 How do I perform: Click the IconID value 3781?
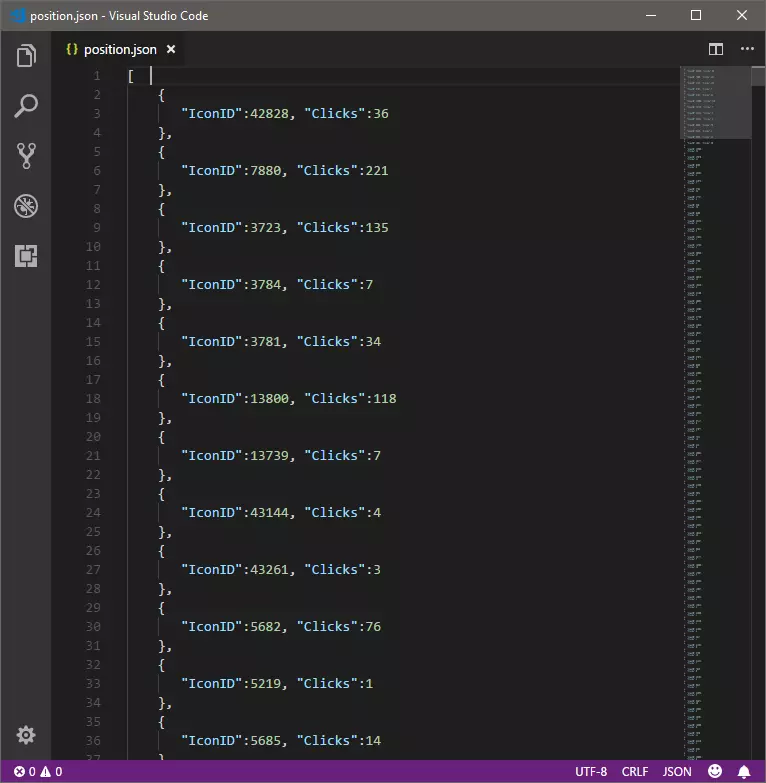tap(266, 342)
